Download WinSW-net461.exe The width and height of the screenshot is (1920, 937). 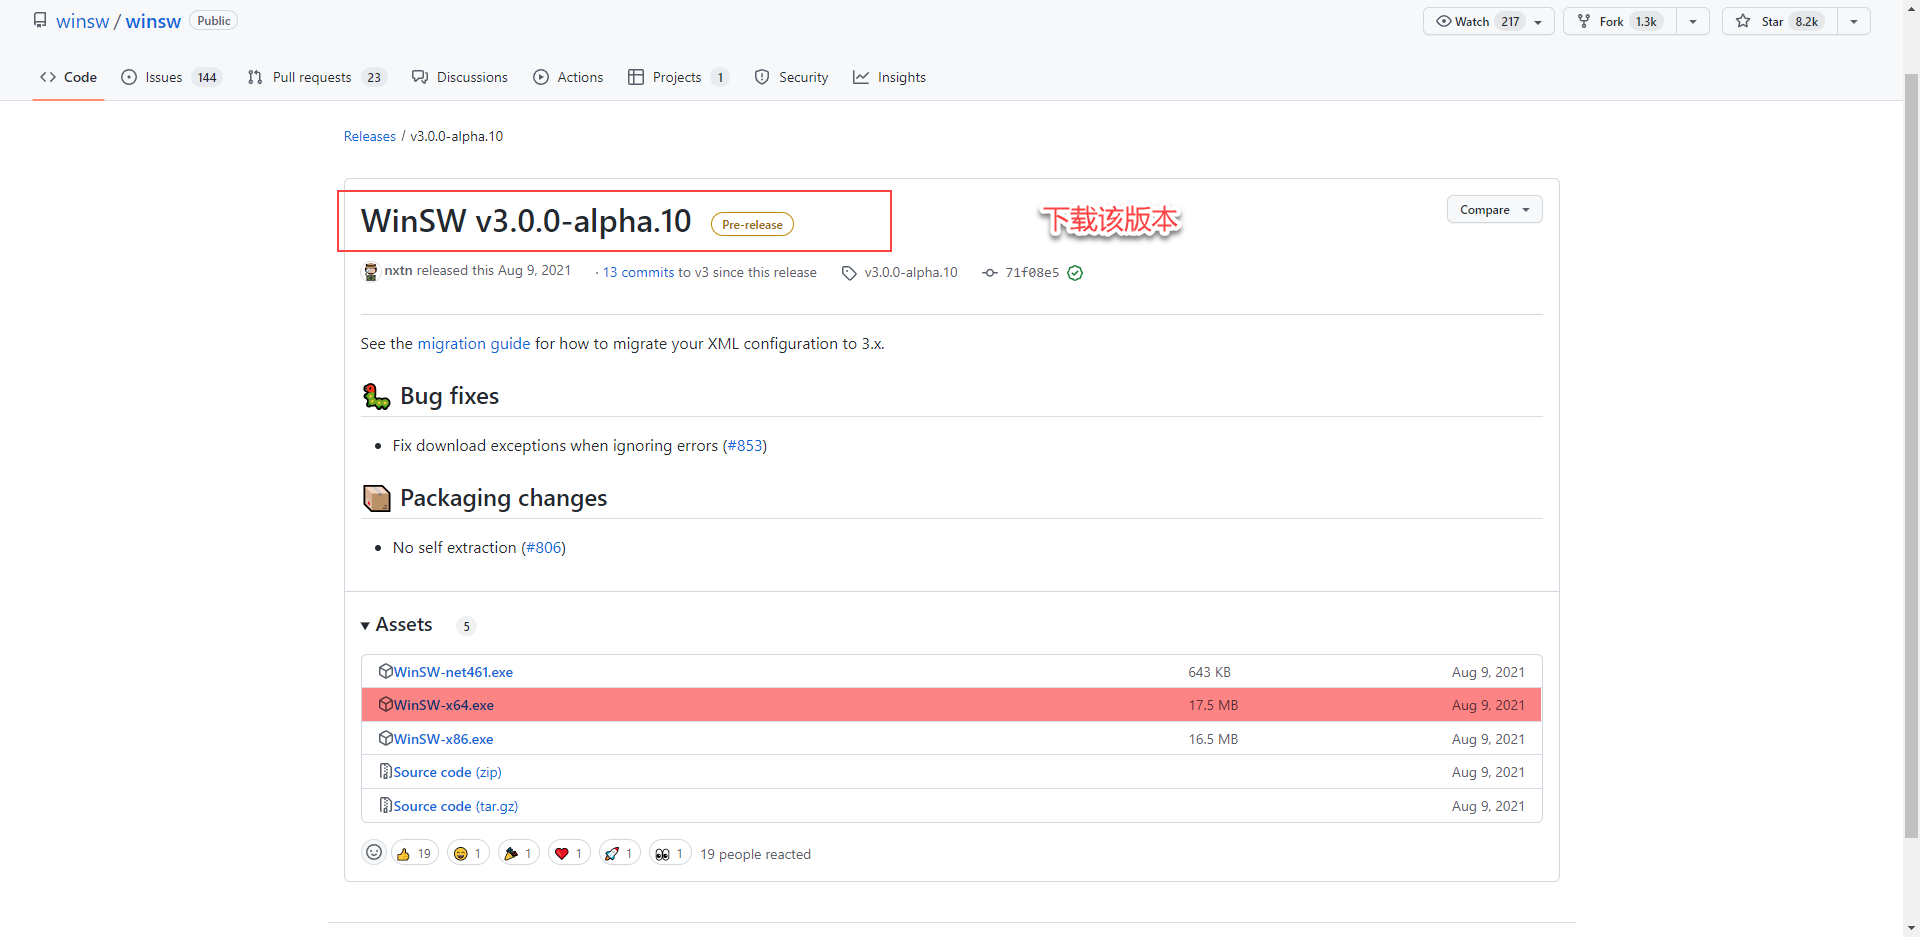(453, 672)
